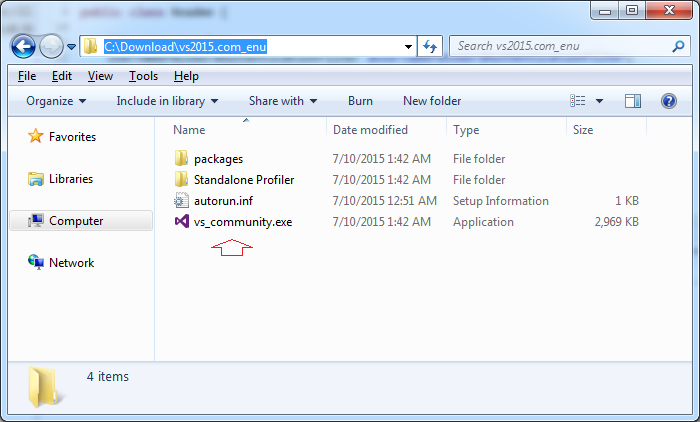
Task: Click the 7/10/2015 12:51 AM date cell
Action: click(384, 201)
